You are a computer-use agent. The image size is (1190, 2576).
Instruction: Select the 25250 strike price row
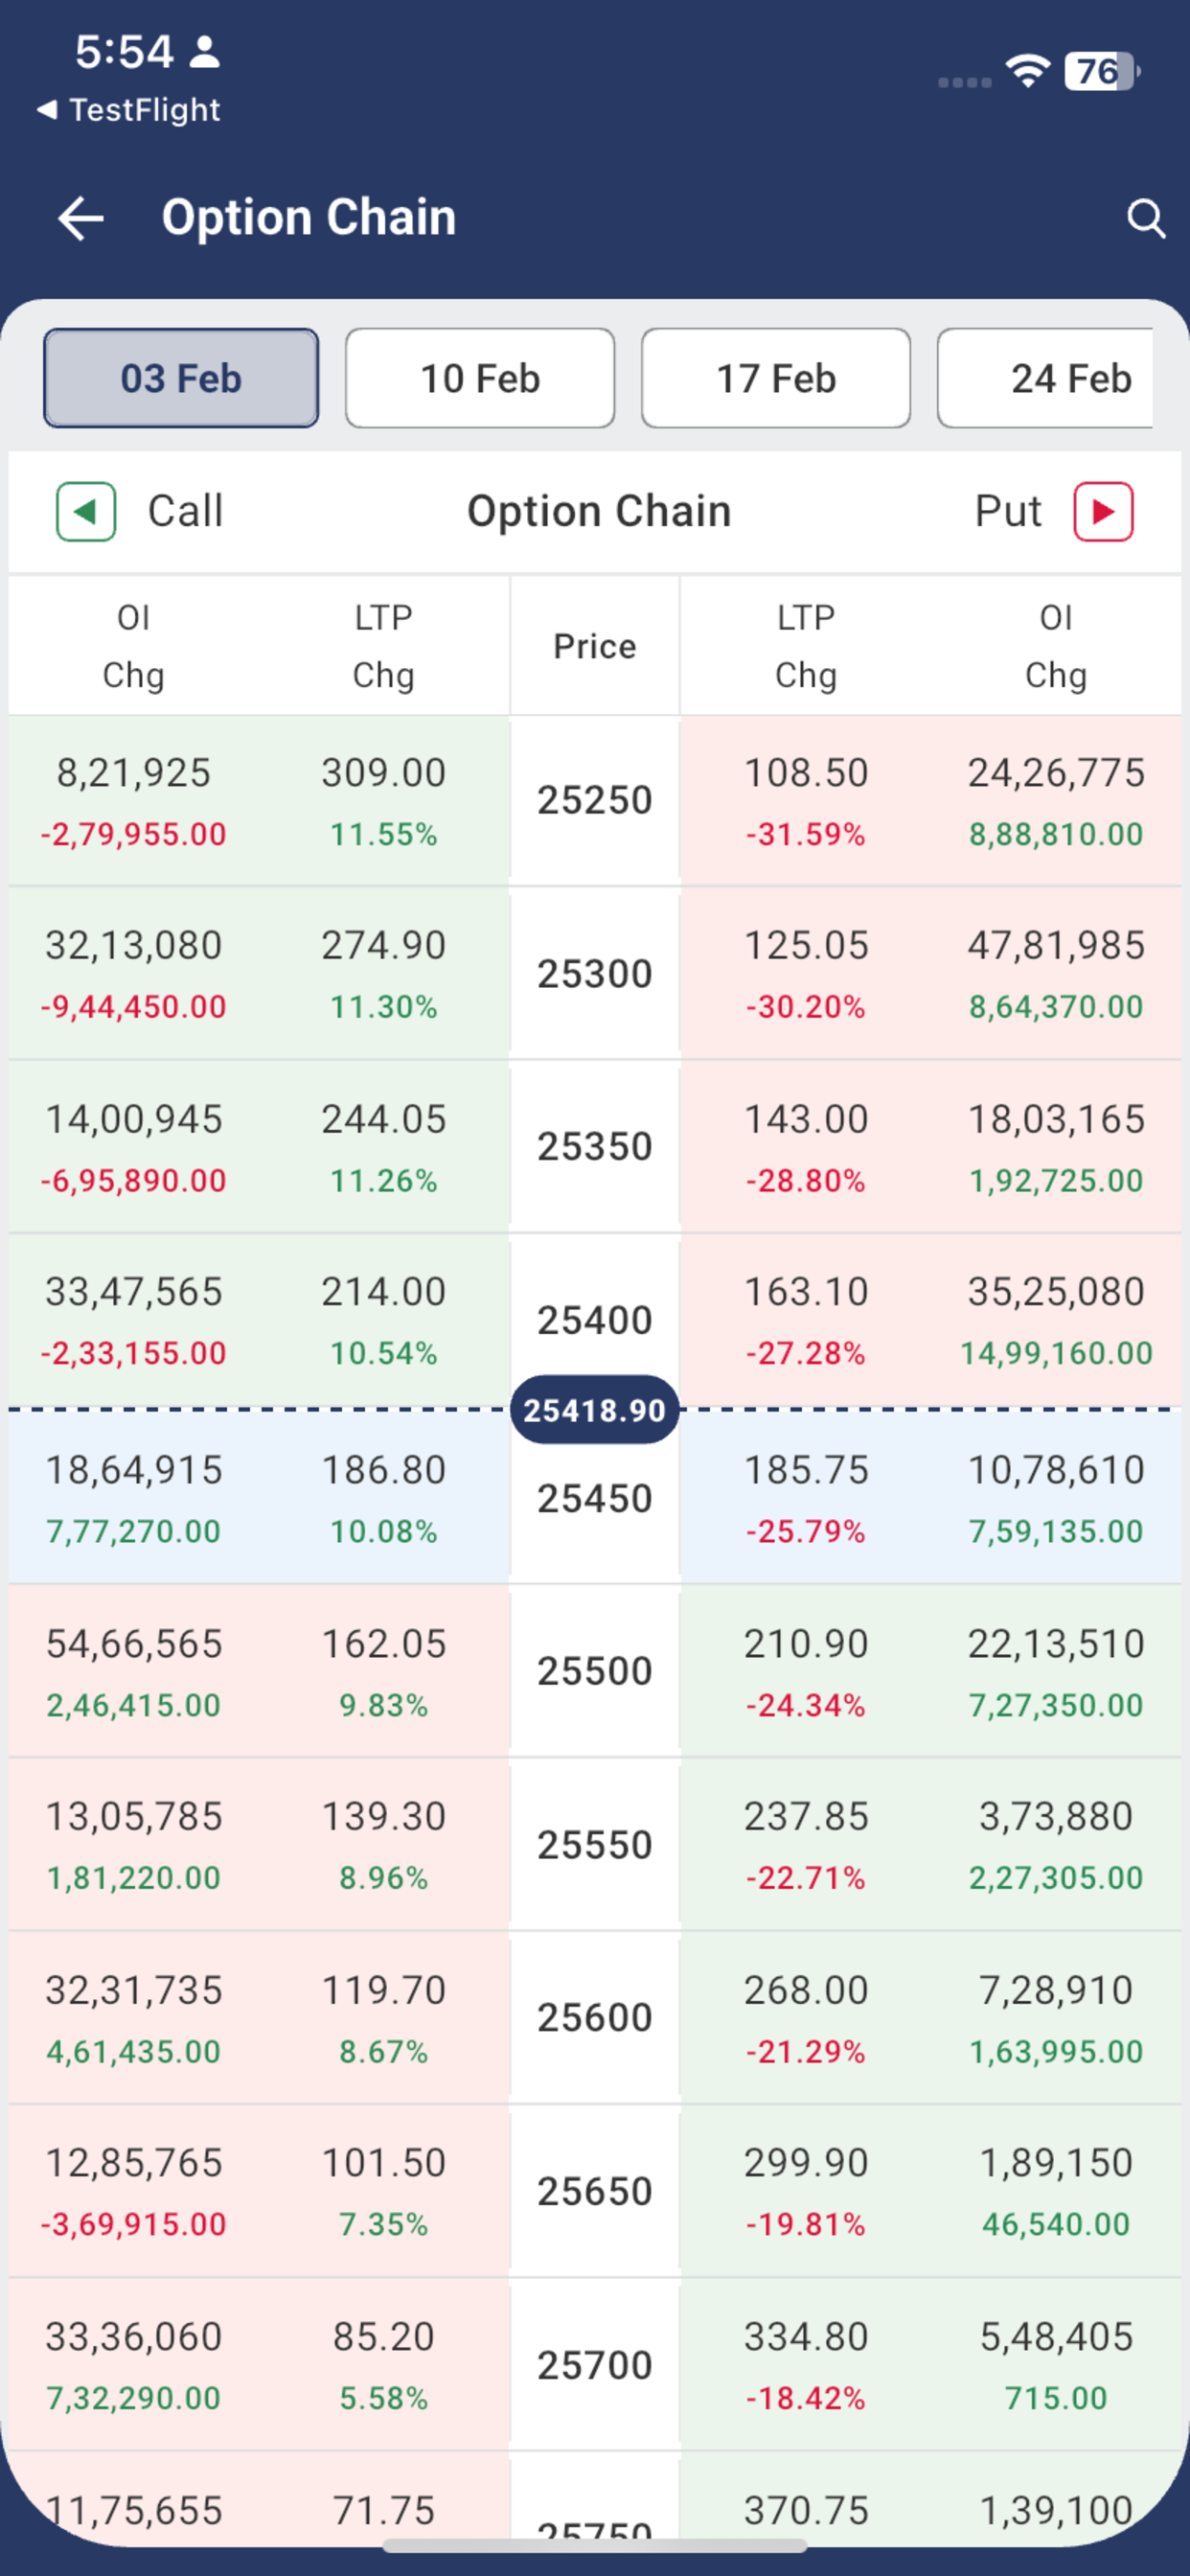pos(595,800)
